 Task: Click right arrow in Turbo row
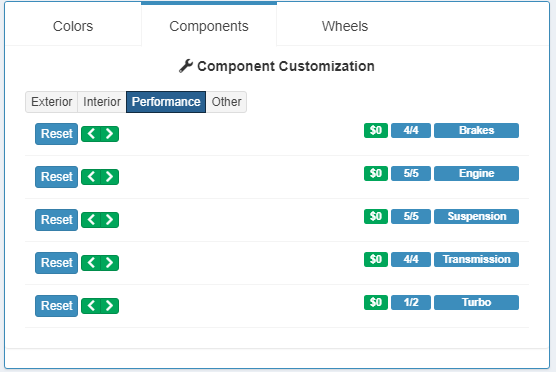click(110, 306)
